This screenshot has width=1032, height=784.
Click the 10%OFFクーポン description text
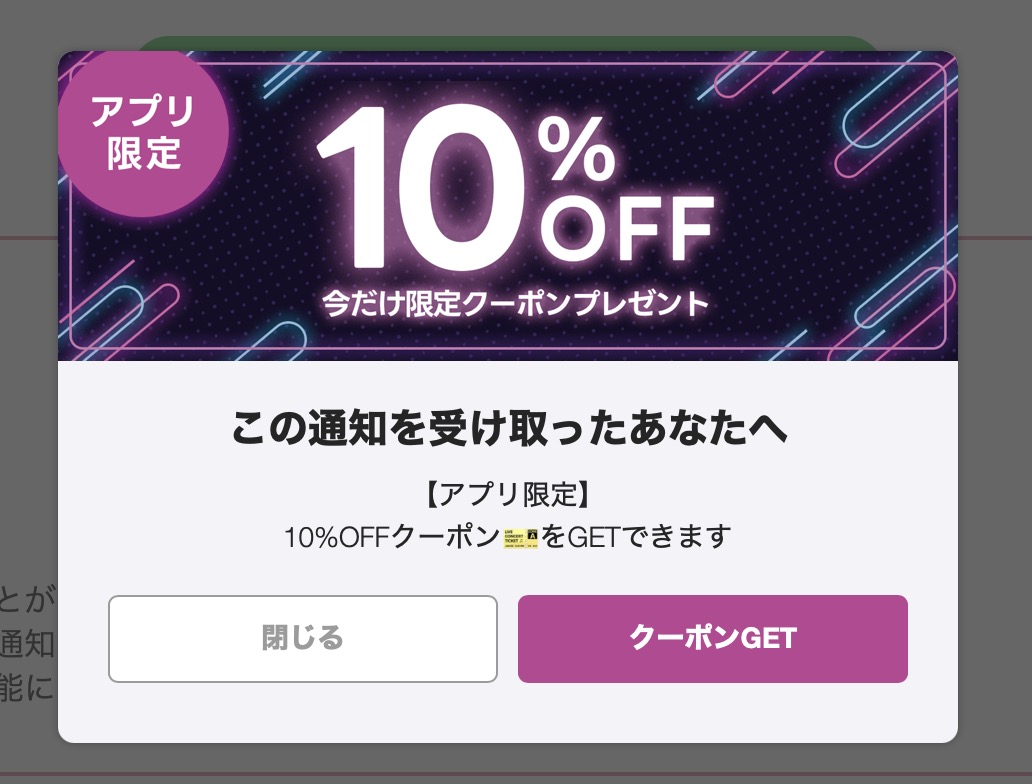click(x=391, y=537)
